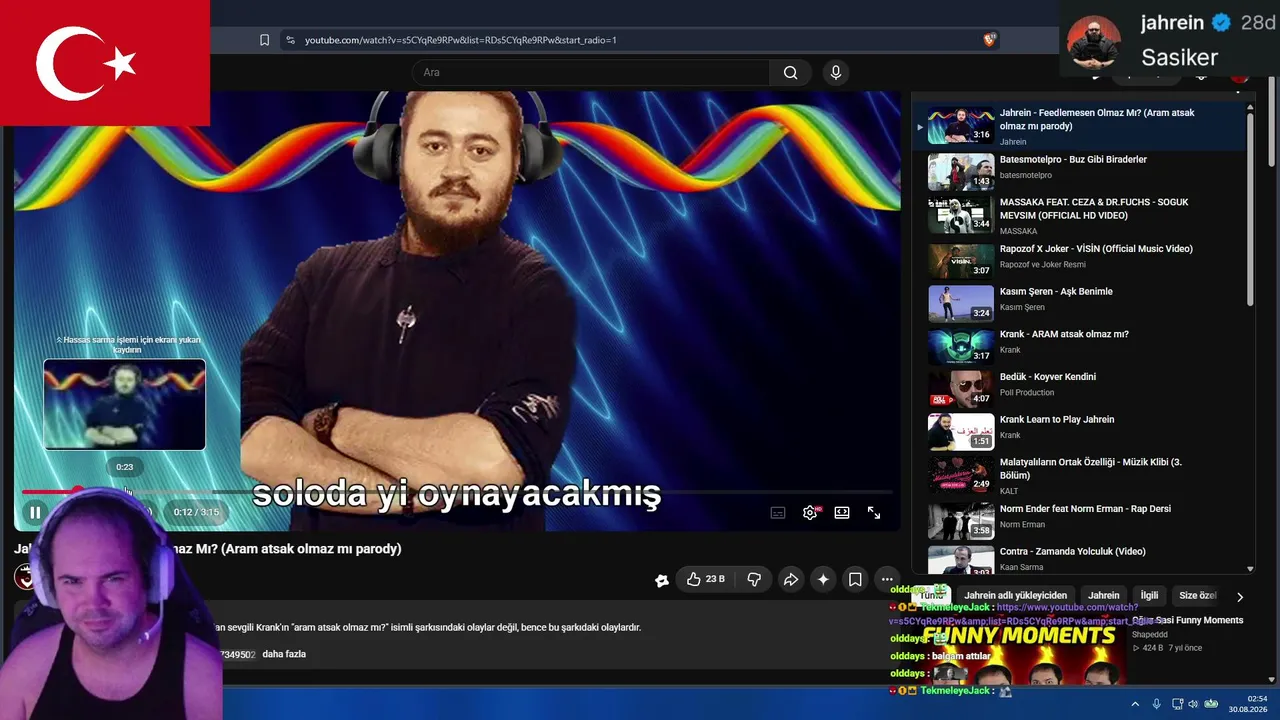1280x720 pixels.
Task: Select the 'Size özel' filter chip
Action: (1197, 595)
